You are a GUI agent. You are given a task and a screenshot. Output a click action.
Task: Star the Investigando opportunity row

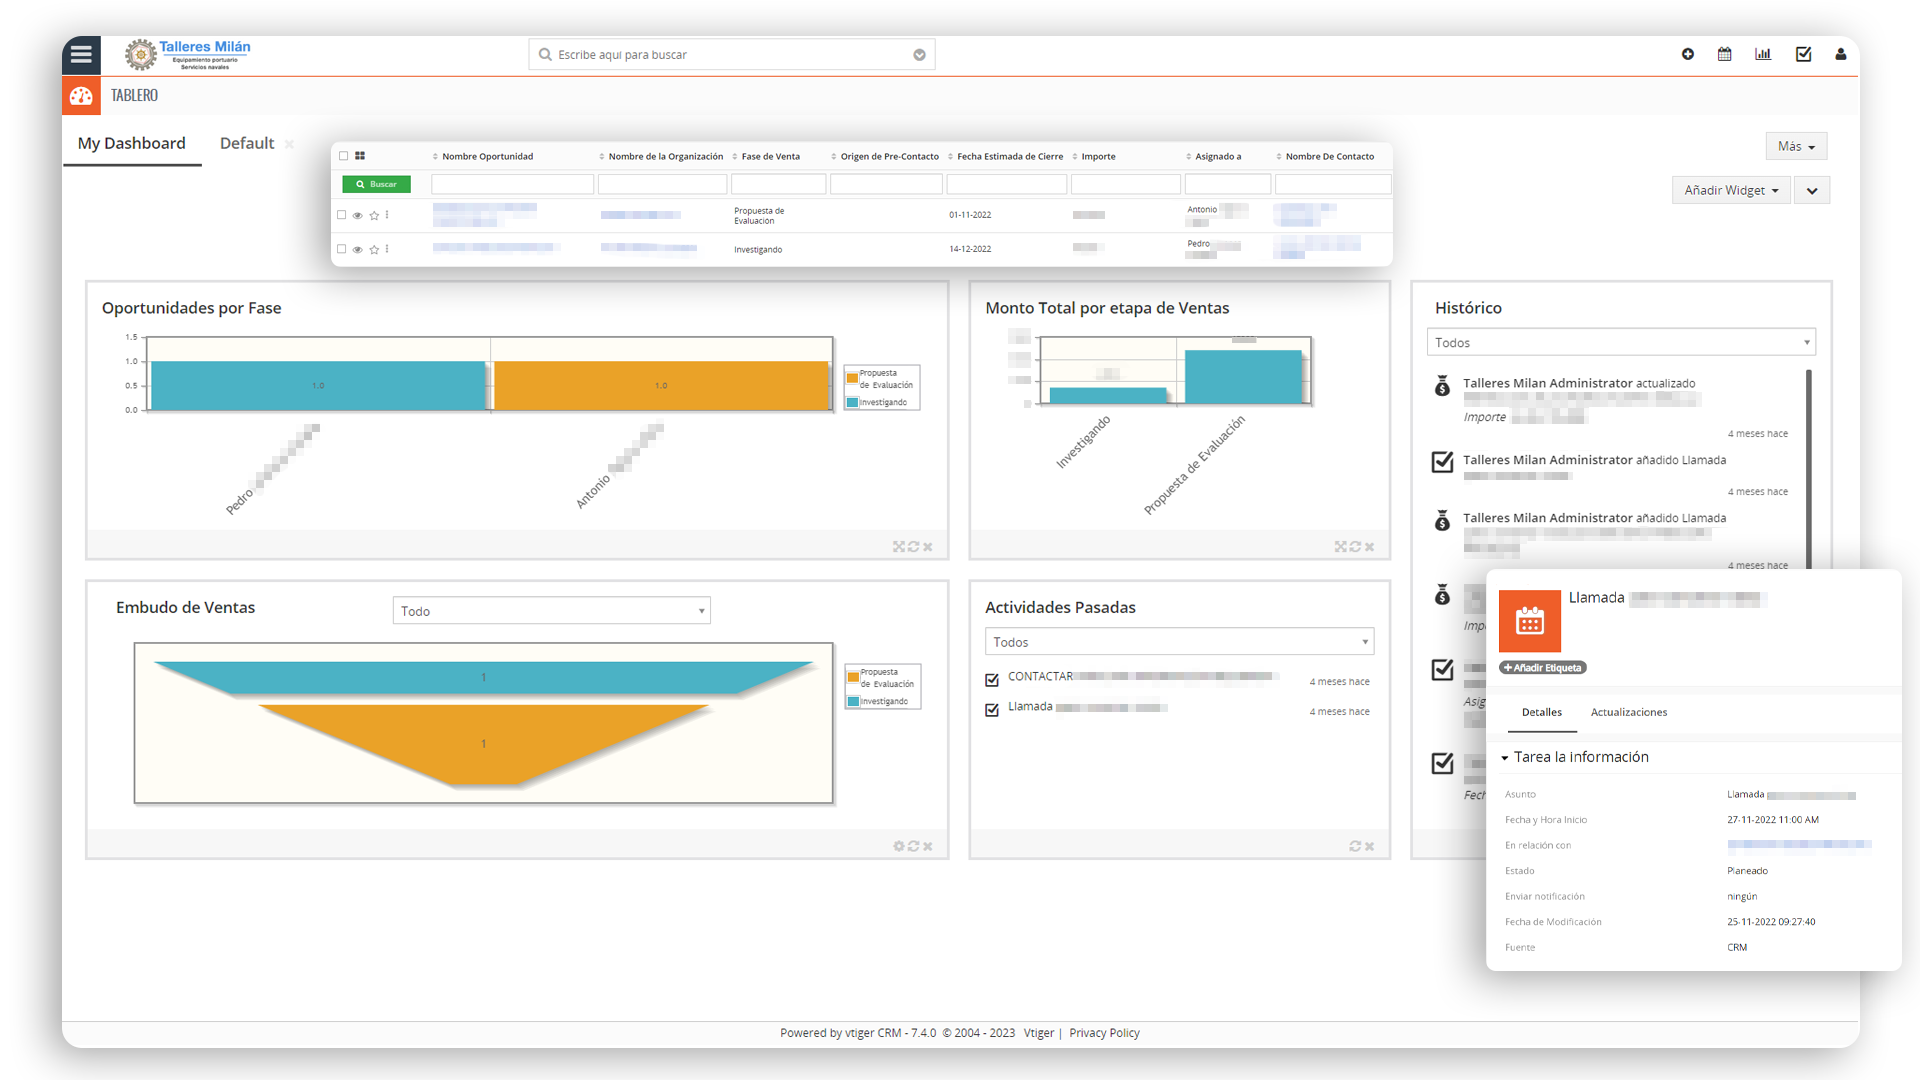374,250
